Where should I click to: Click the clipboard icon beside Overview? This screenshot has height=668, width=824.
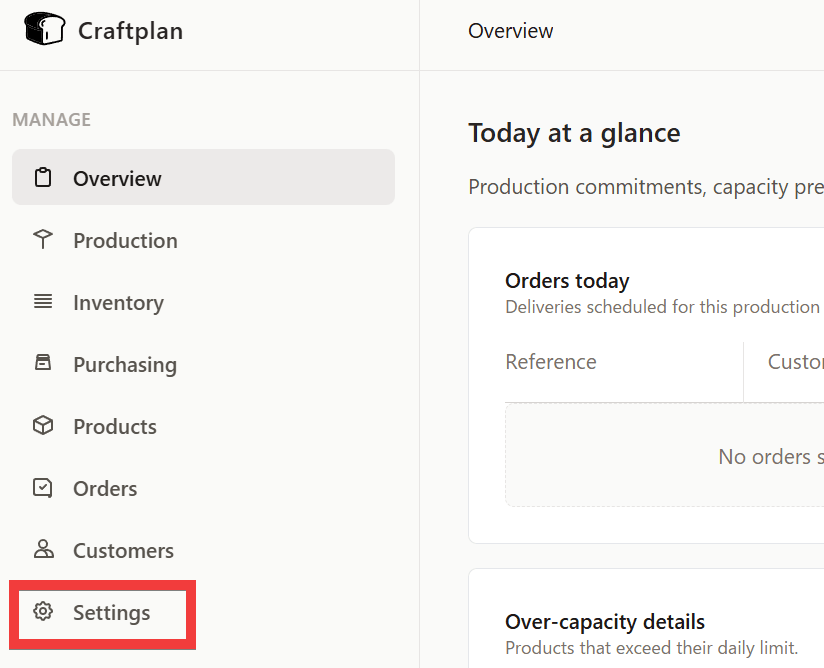pos(43,178)
